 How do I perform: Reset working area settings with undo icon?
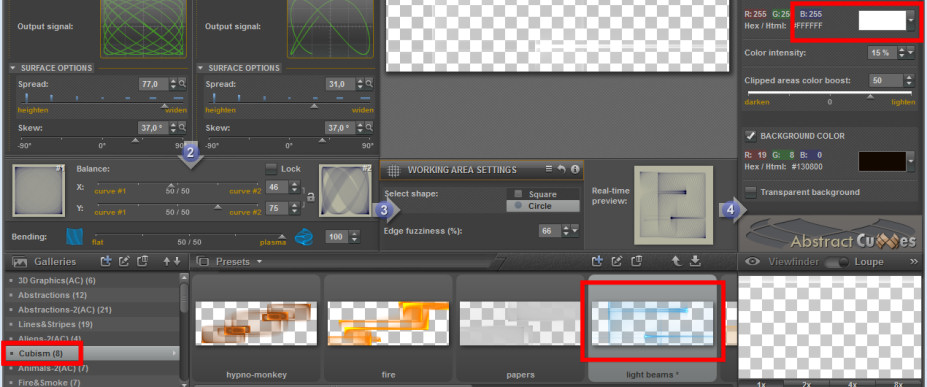(x=562, y=170)
